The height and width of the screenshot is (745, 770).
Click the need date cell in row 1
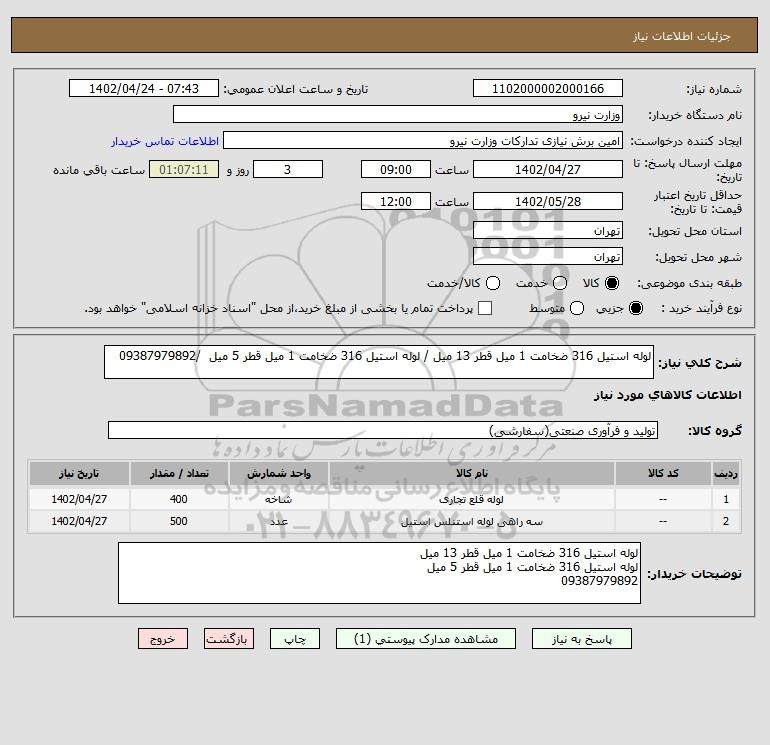[79, 499]
